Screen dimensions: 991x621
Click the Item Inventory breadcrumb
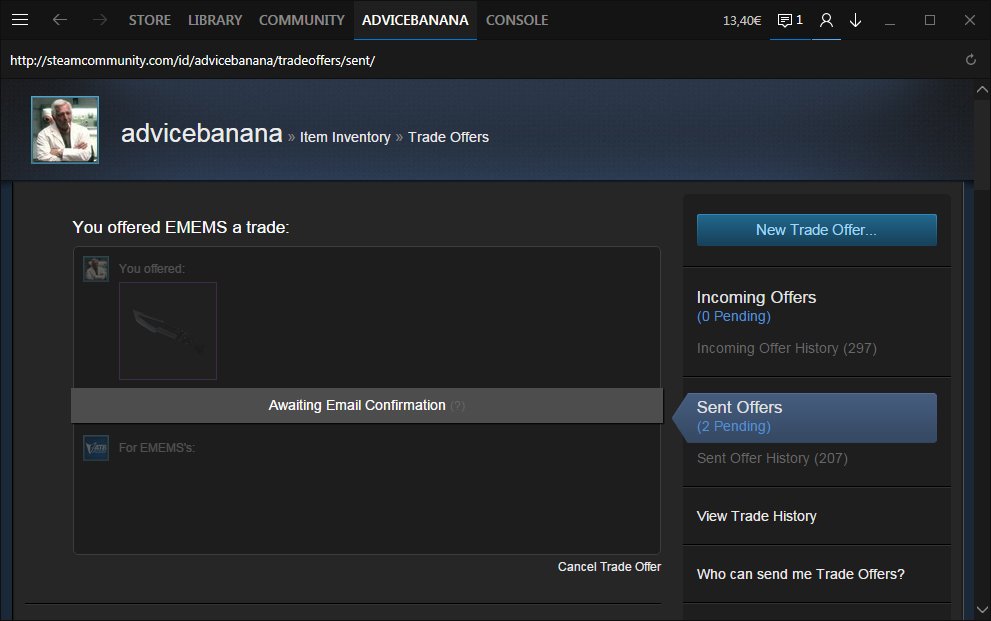coord(345,137)
